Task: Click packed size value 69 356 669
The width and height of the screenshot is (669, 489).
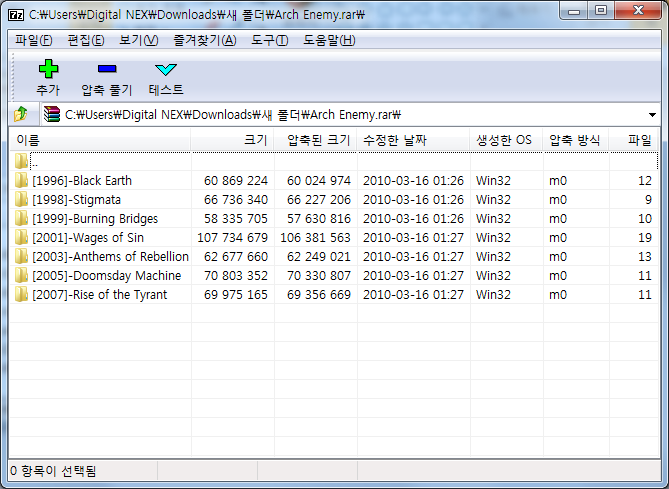Action: click(x=319, y=295)
